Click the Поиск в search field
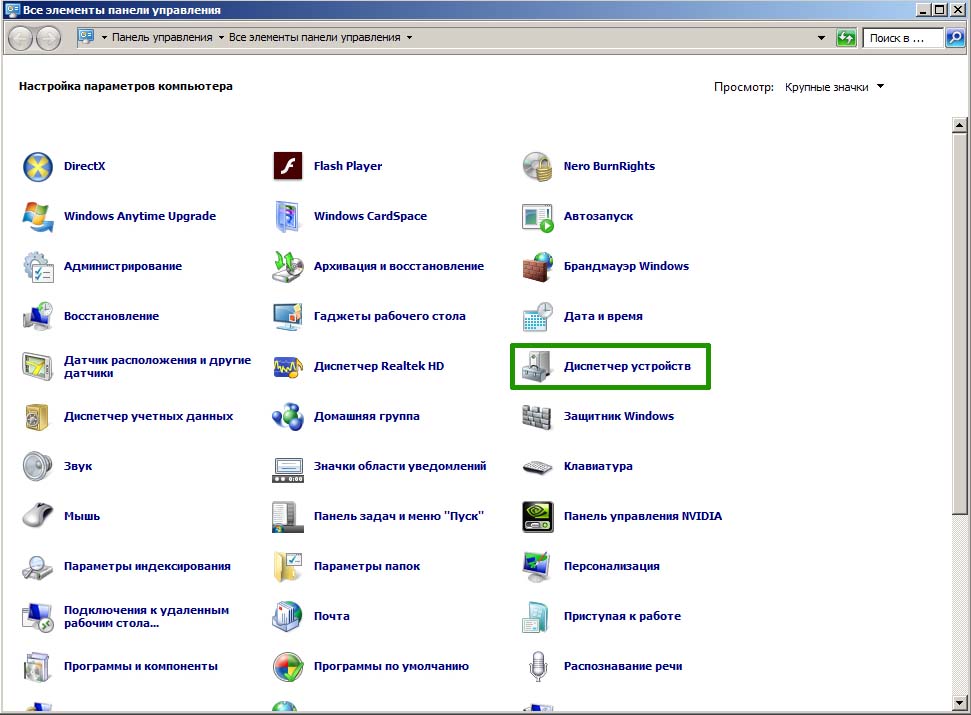This screenshot has width=971, height=715. pos(903,38)
